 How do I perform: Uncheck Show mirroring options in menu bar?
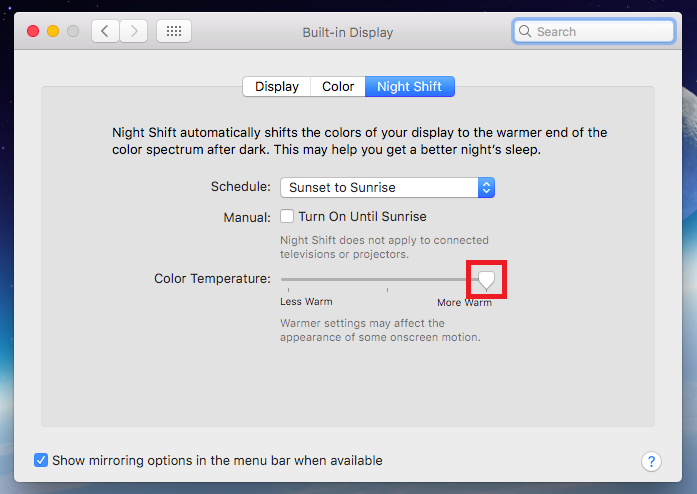41,460
